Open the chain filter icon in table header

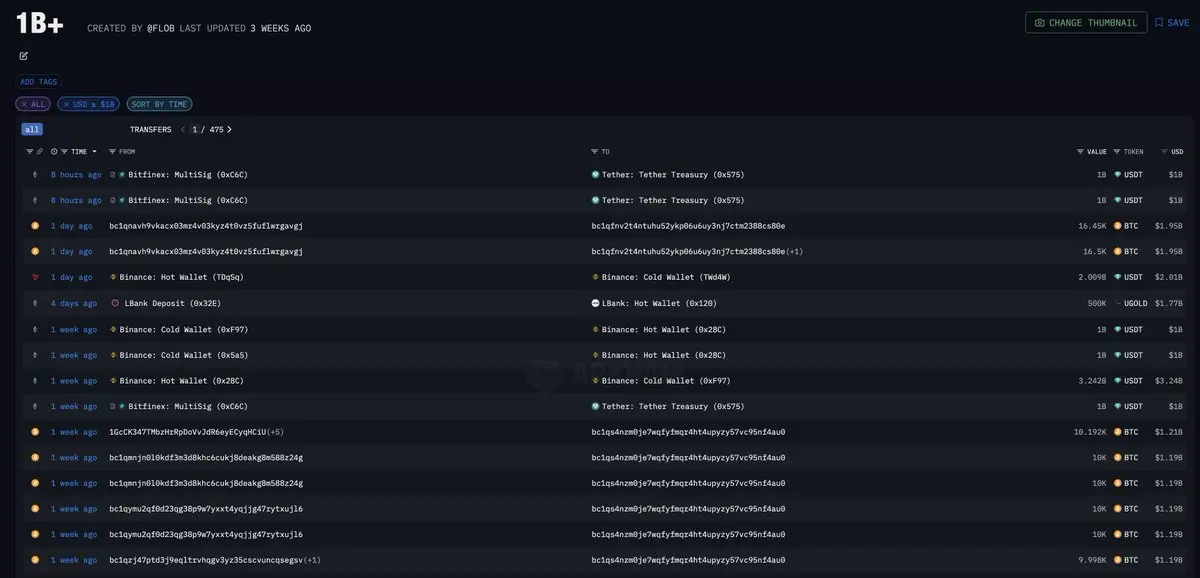coord(29,152)
